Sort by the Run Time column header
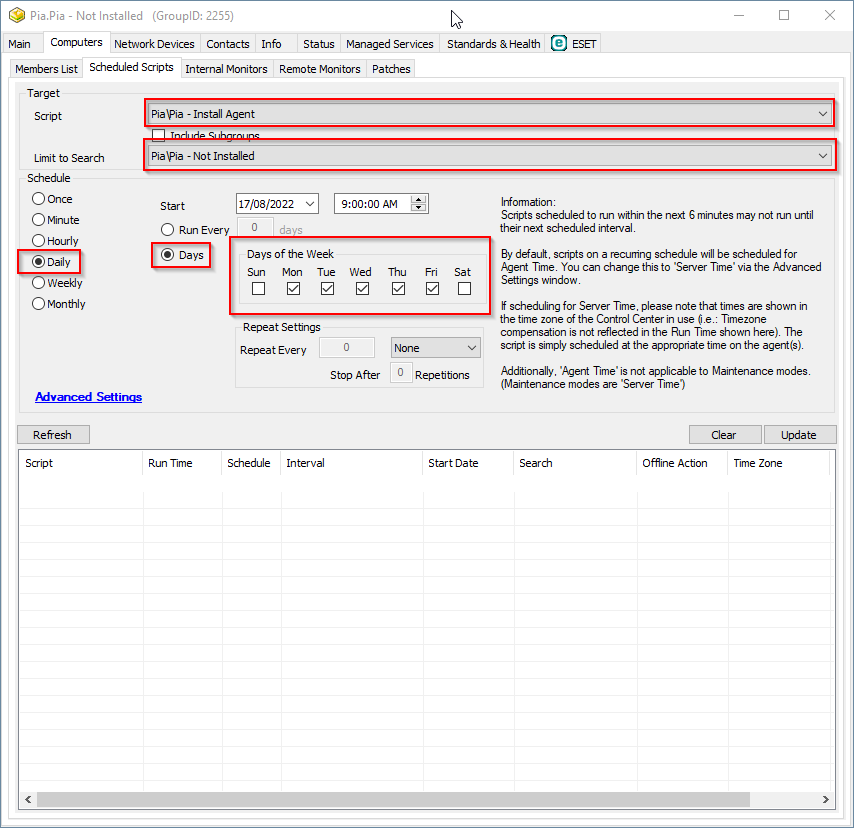The width and height of the screenshot is (854, 828). click(x=182, y=463)
